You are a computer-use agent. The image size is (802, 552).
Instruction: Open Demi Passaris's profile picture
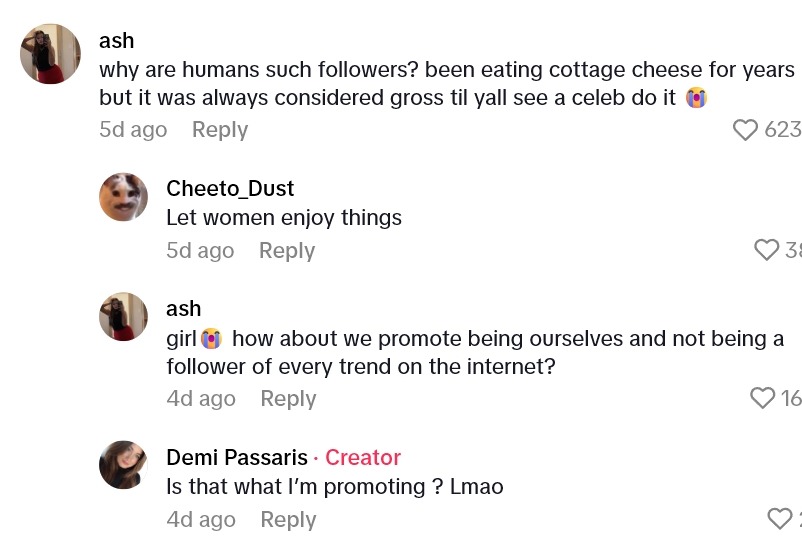click(x=124, y=465)
